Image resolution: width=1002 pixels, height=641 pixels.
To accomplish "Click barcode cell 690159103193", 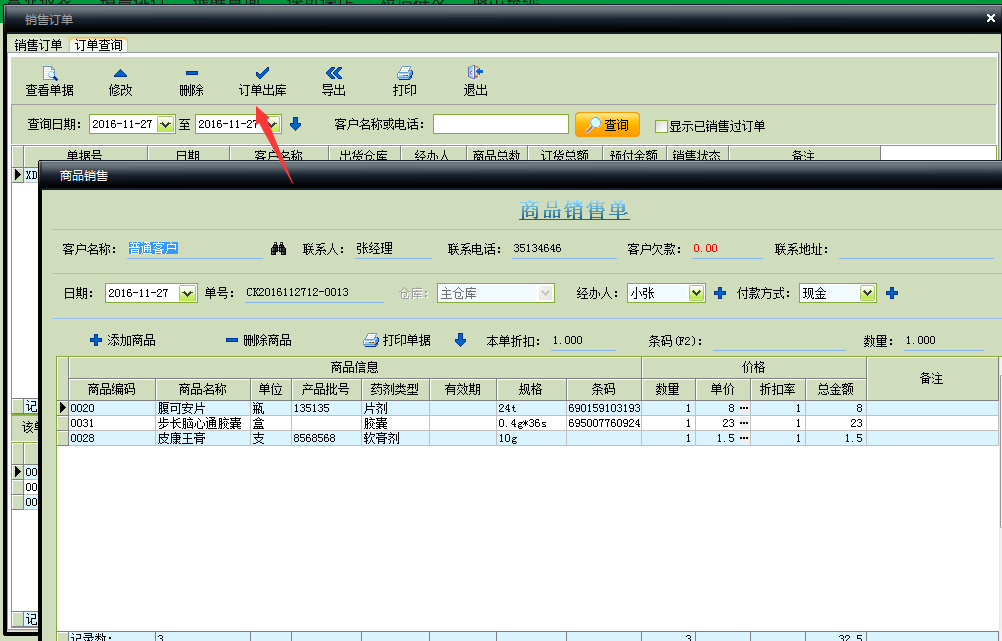I will tap(604, 408).
